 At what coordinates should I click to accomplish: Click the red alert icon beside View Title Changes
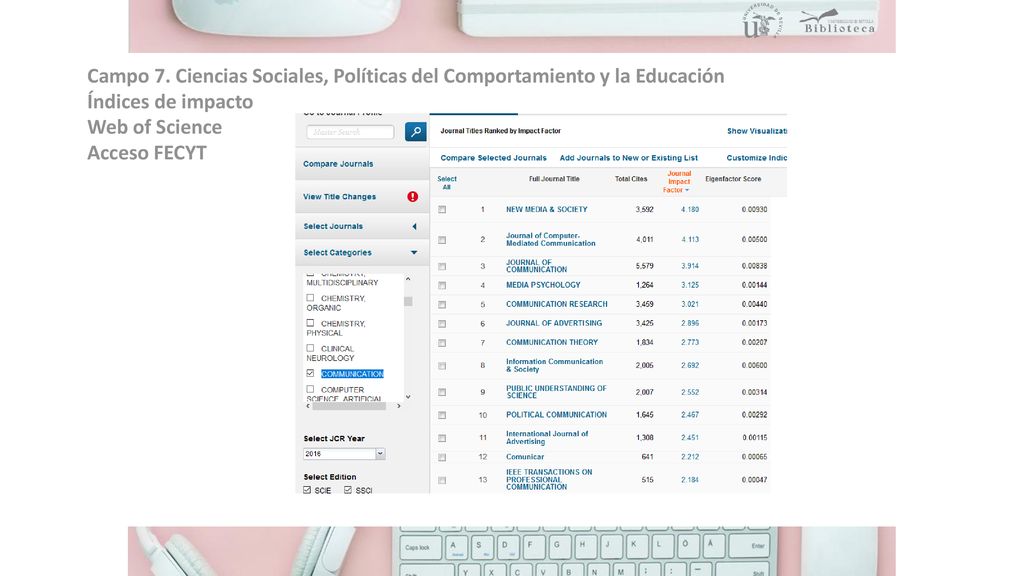click(x=412, y=197)
